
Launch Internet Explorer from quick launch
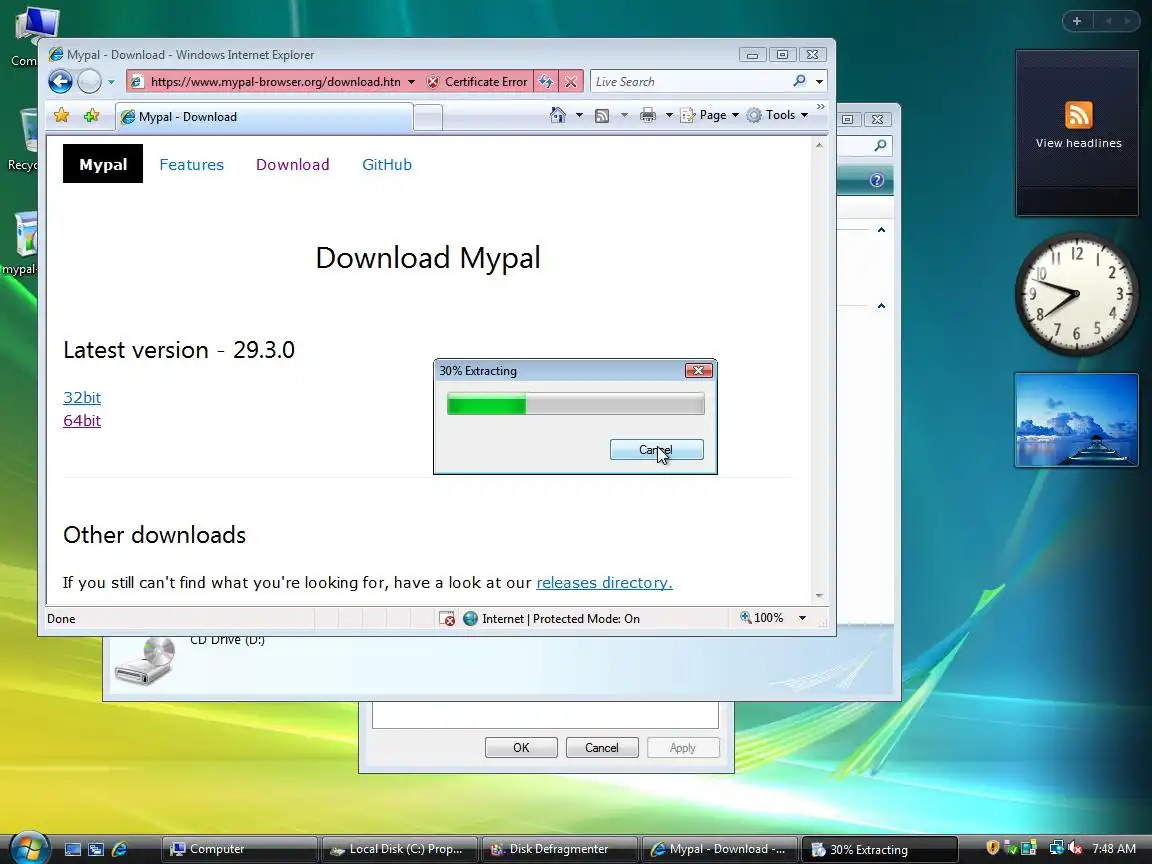119,849
